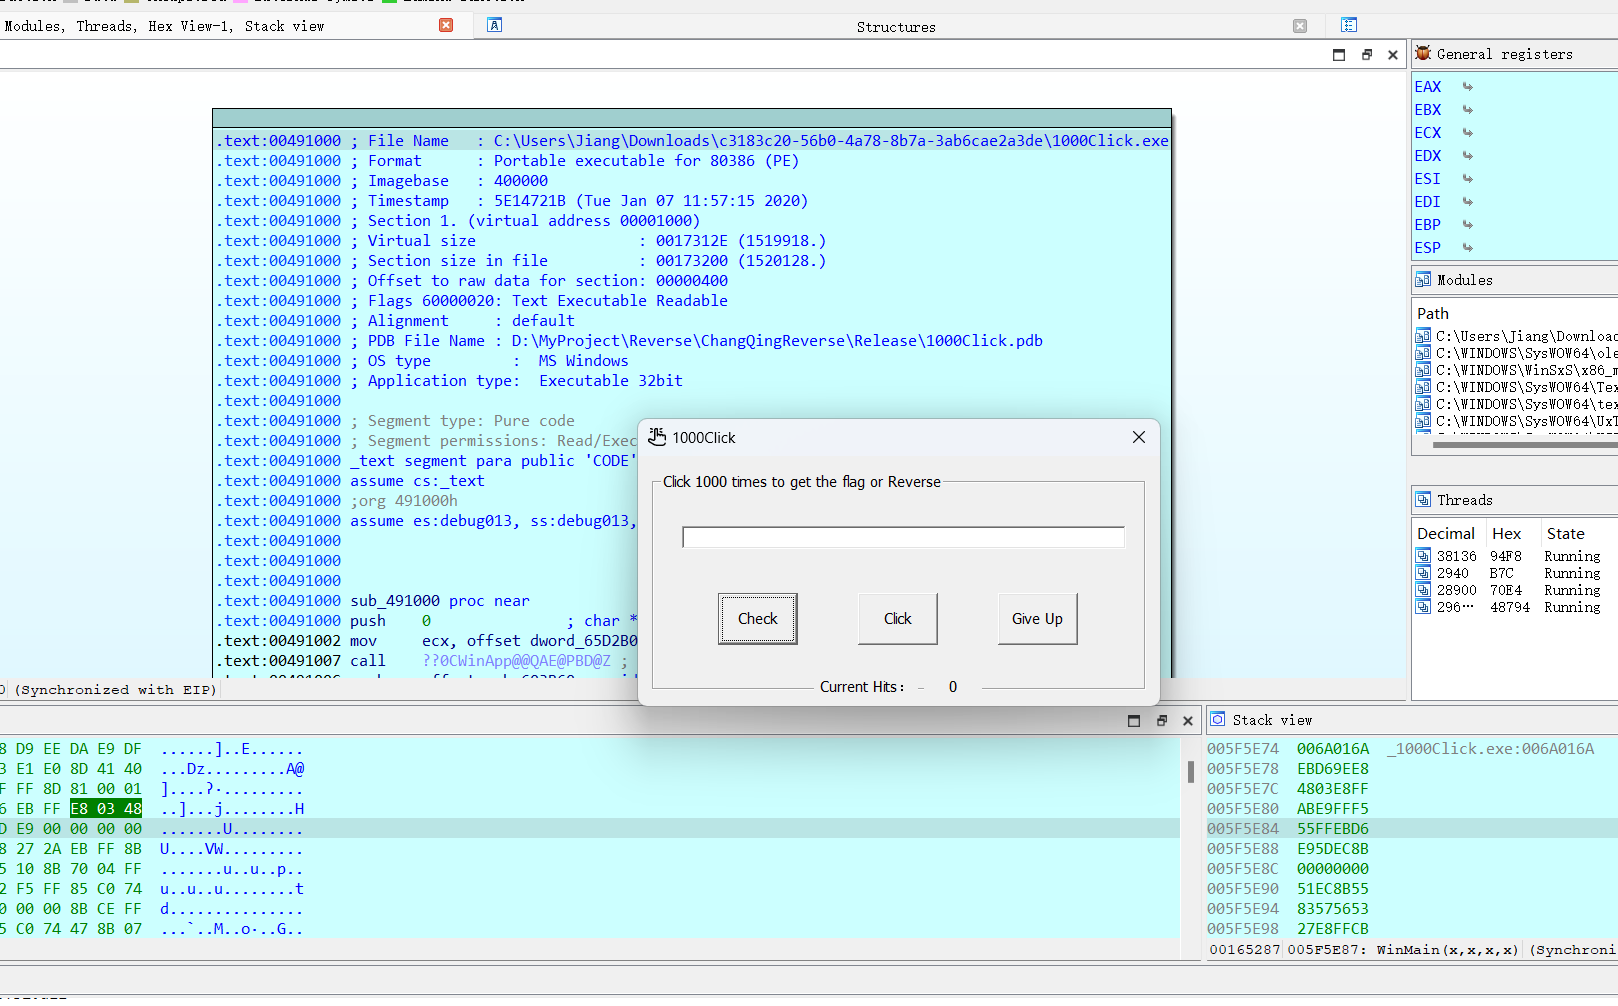Viewport: 1618px width, 1006px height.
Task: Hit the Click button in 1000Click dialog
Action: 897,619
